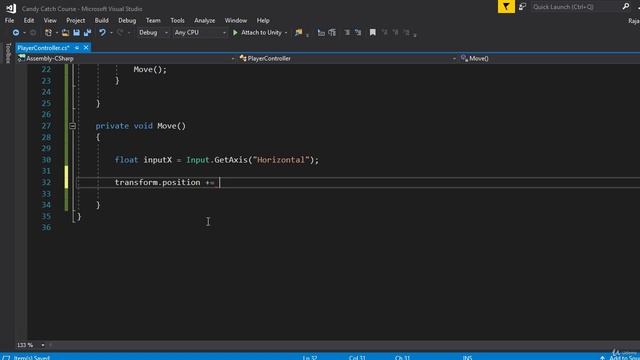The width and height of the screenshot is (640, 360).
Task: Click the Move(); call on line 22
Action: (150, 70)
